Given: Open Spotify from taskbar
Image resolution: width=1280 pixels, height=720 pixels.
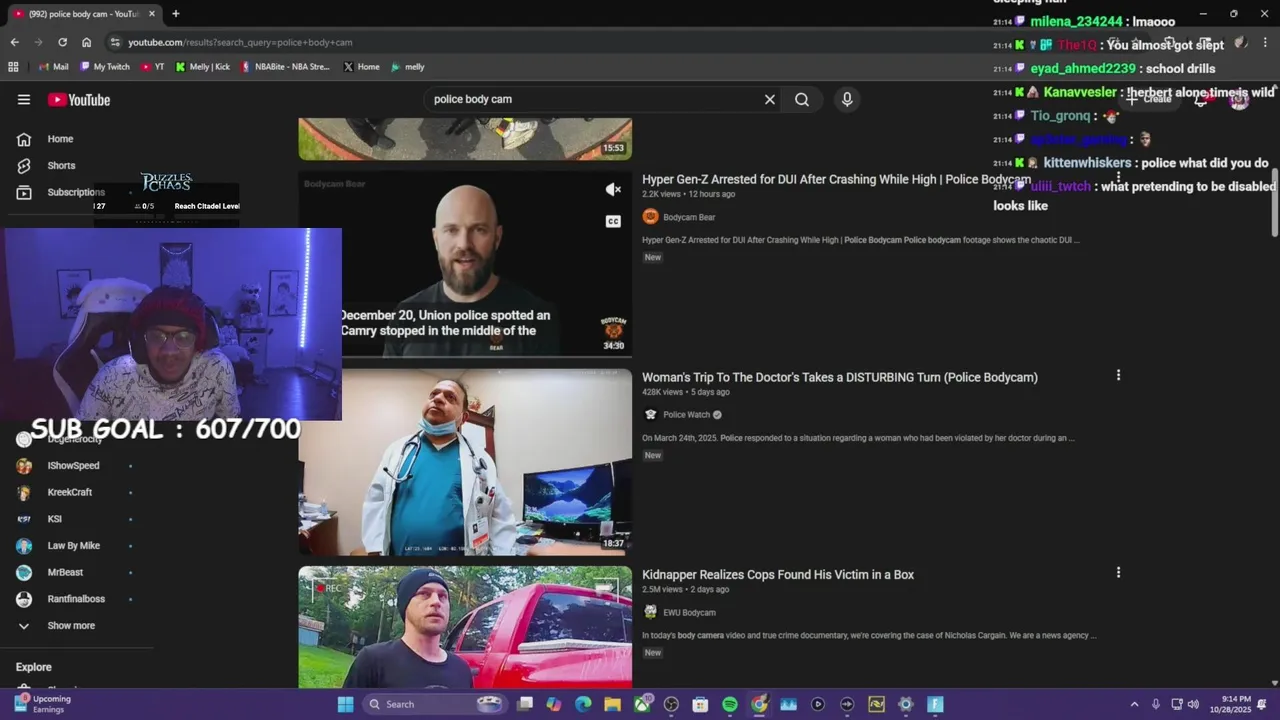Looking at the screenshot, I should point(730,704).
